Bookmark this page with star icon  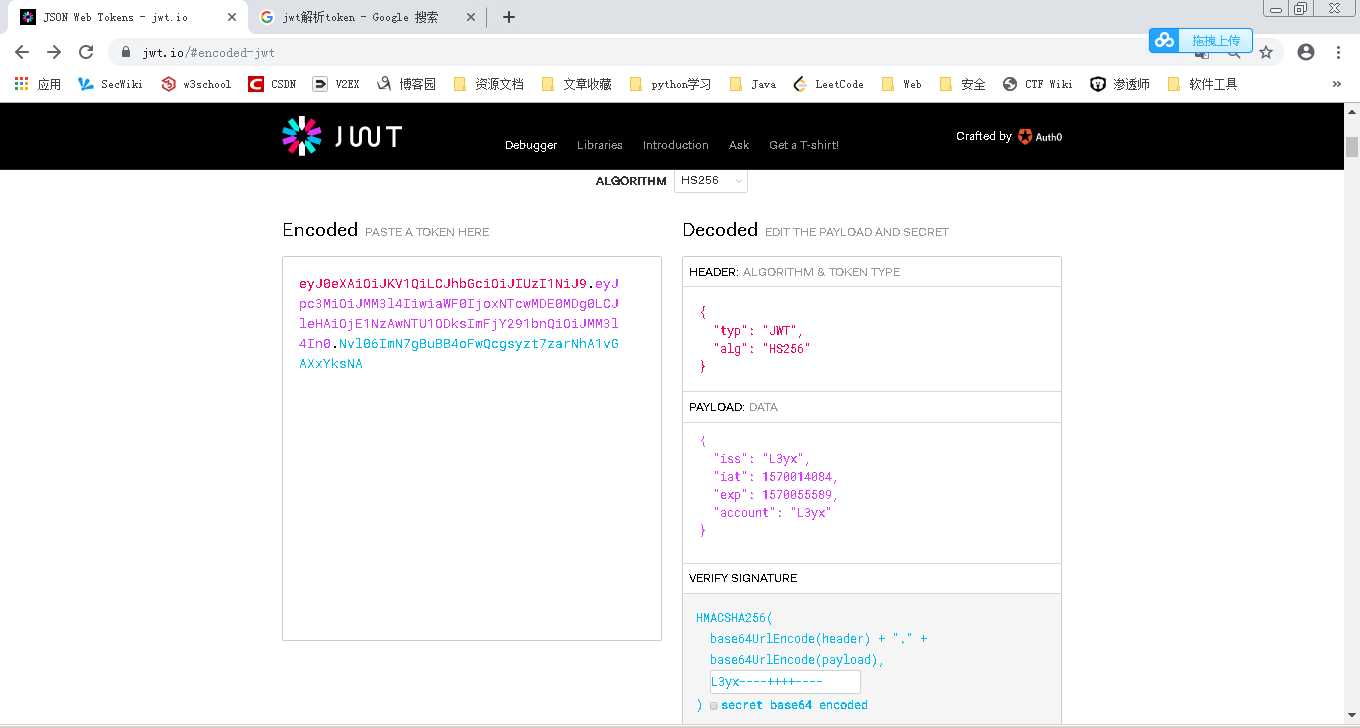(1266, 52)
